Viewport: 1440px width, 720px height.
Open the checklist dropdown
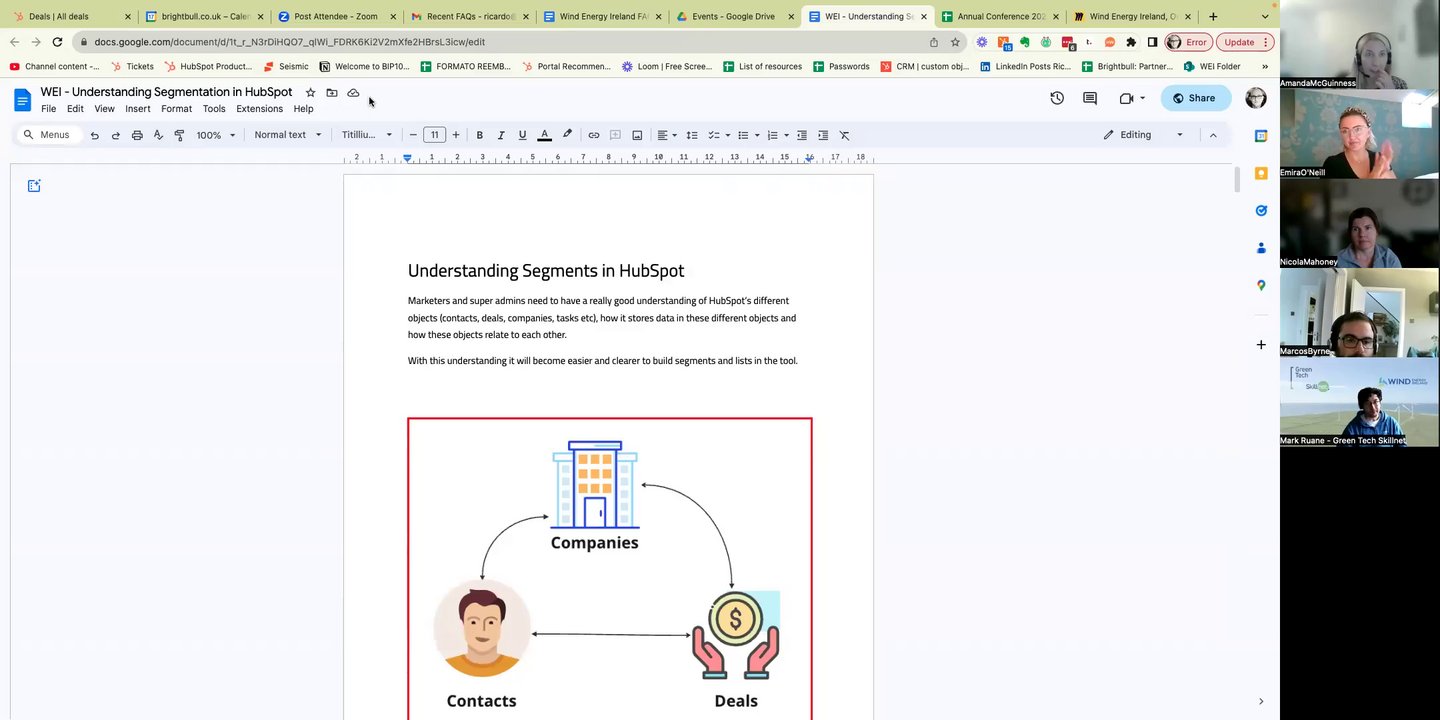(x=719, y=135)
